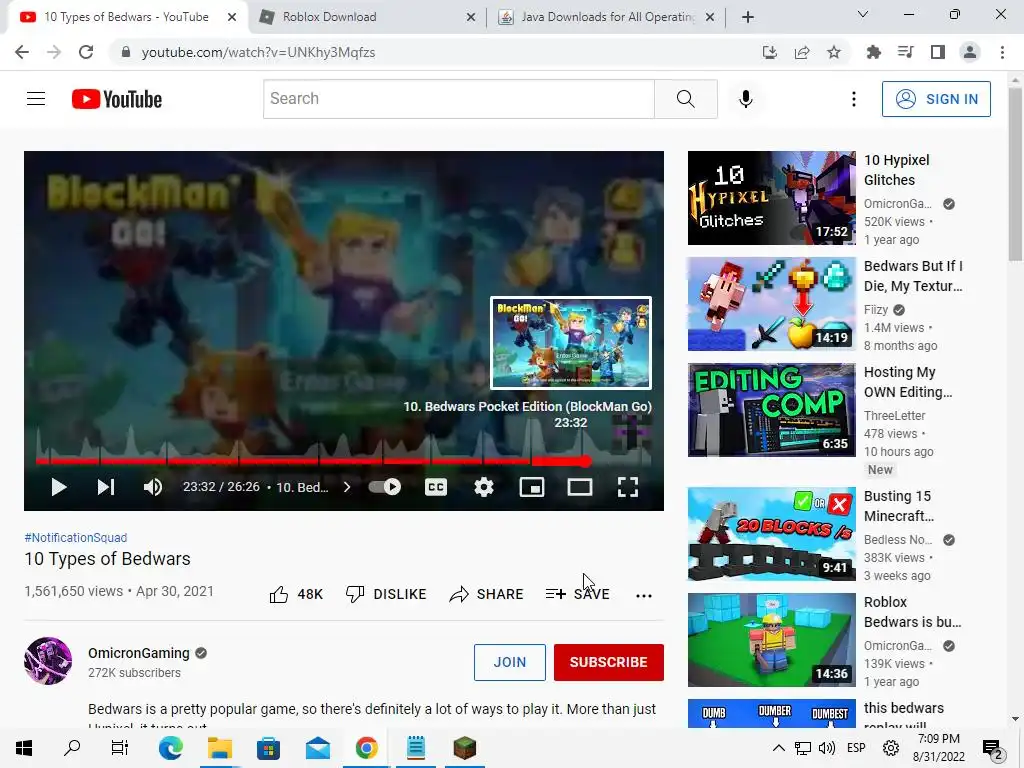Viewport: 1024px width, 768px height.
Task: Click the SIGN IN button
Action: coord(936,99)
